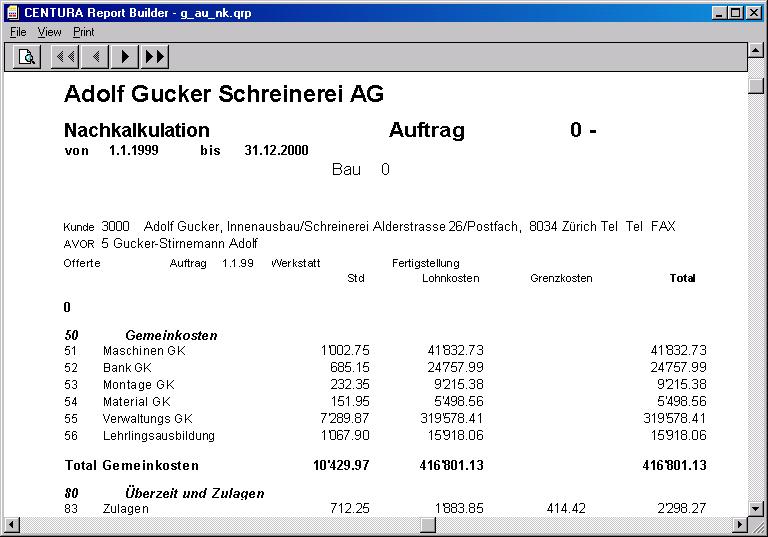Image resolution: width=768 pixels, height=537 pixels.
Task: Advance to the next report page
Action: pyautogui.click(x=125, y=57)
